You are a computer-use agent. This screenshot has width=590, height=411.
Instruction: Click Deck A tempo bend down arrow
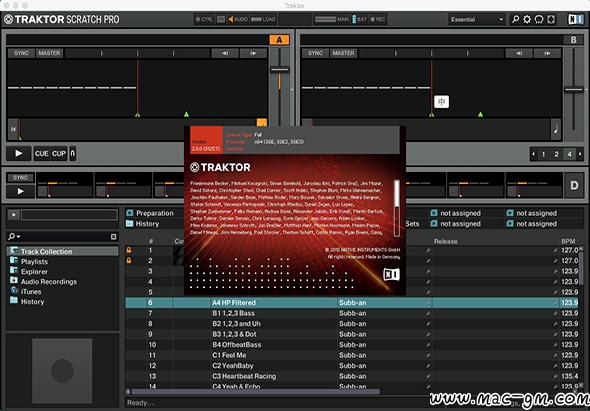coord(225,53)
